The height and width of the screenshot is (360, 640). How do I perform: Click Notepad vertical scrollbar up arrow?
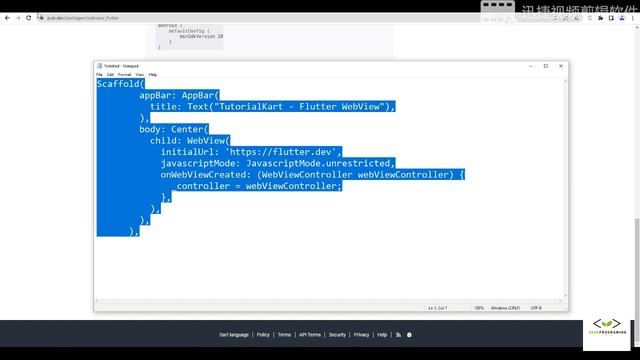point(565,81)
